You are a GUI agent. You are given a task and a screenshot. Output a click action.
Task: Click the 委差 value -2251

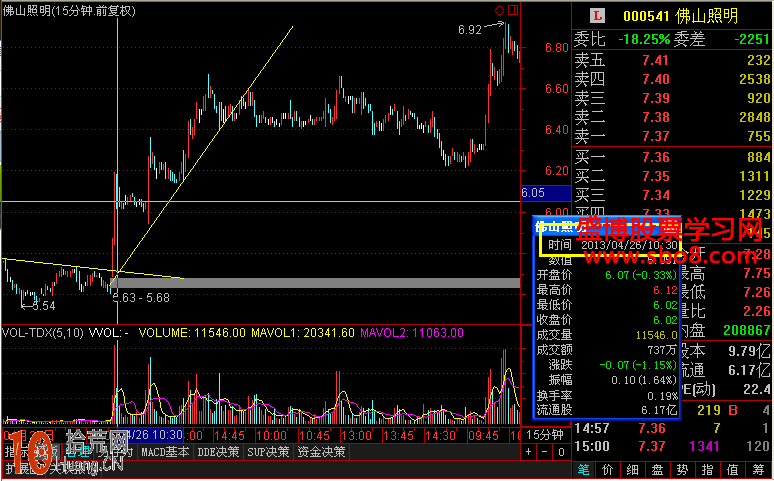[x=752, y=39]
